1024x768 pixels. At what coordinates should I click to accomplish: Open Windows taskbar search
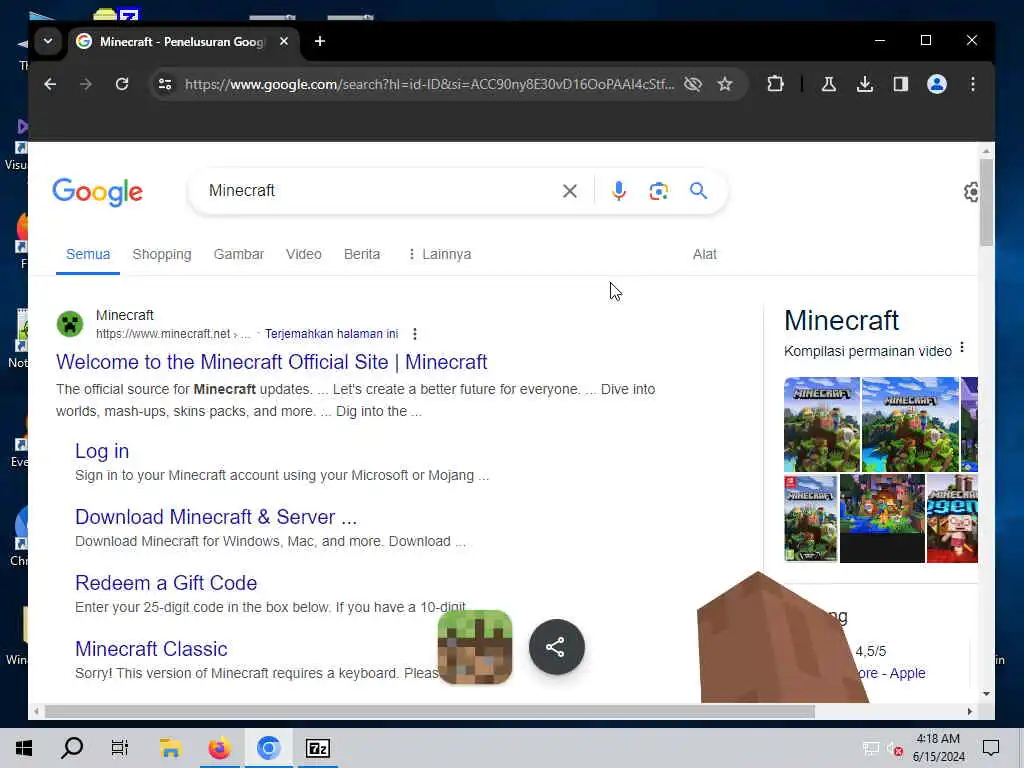(72, 748)
